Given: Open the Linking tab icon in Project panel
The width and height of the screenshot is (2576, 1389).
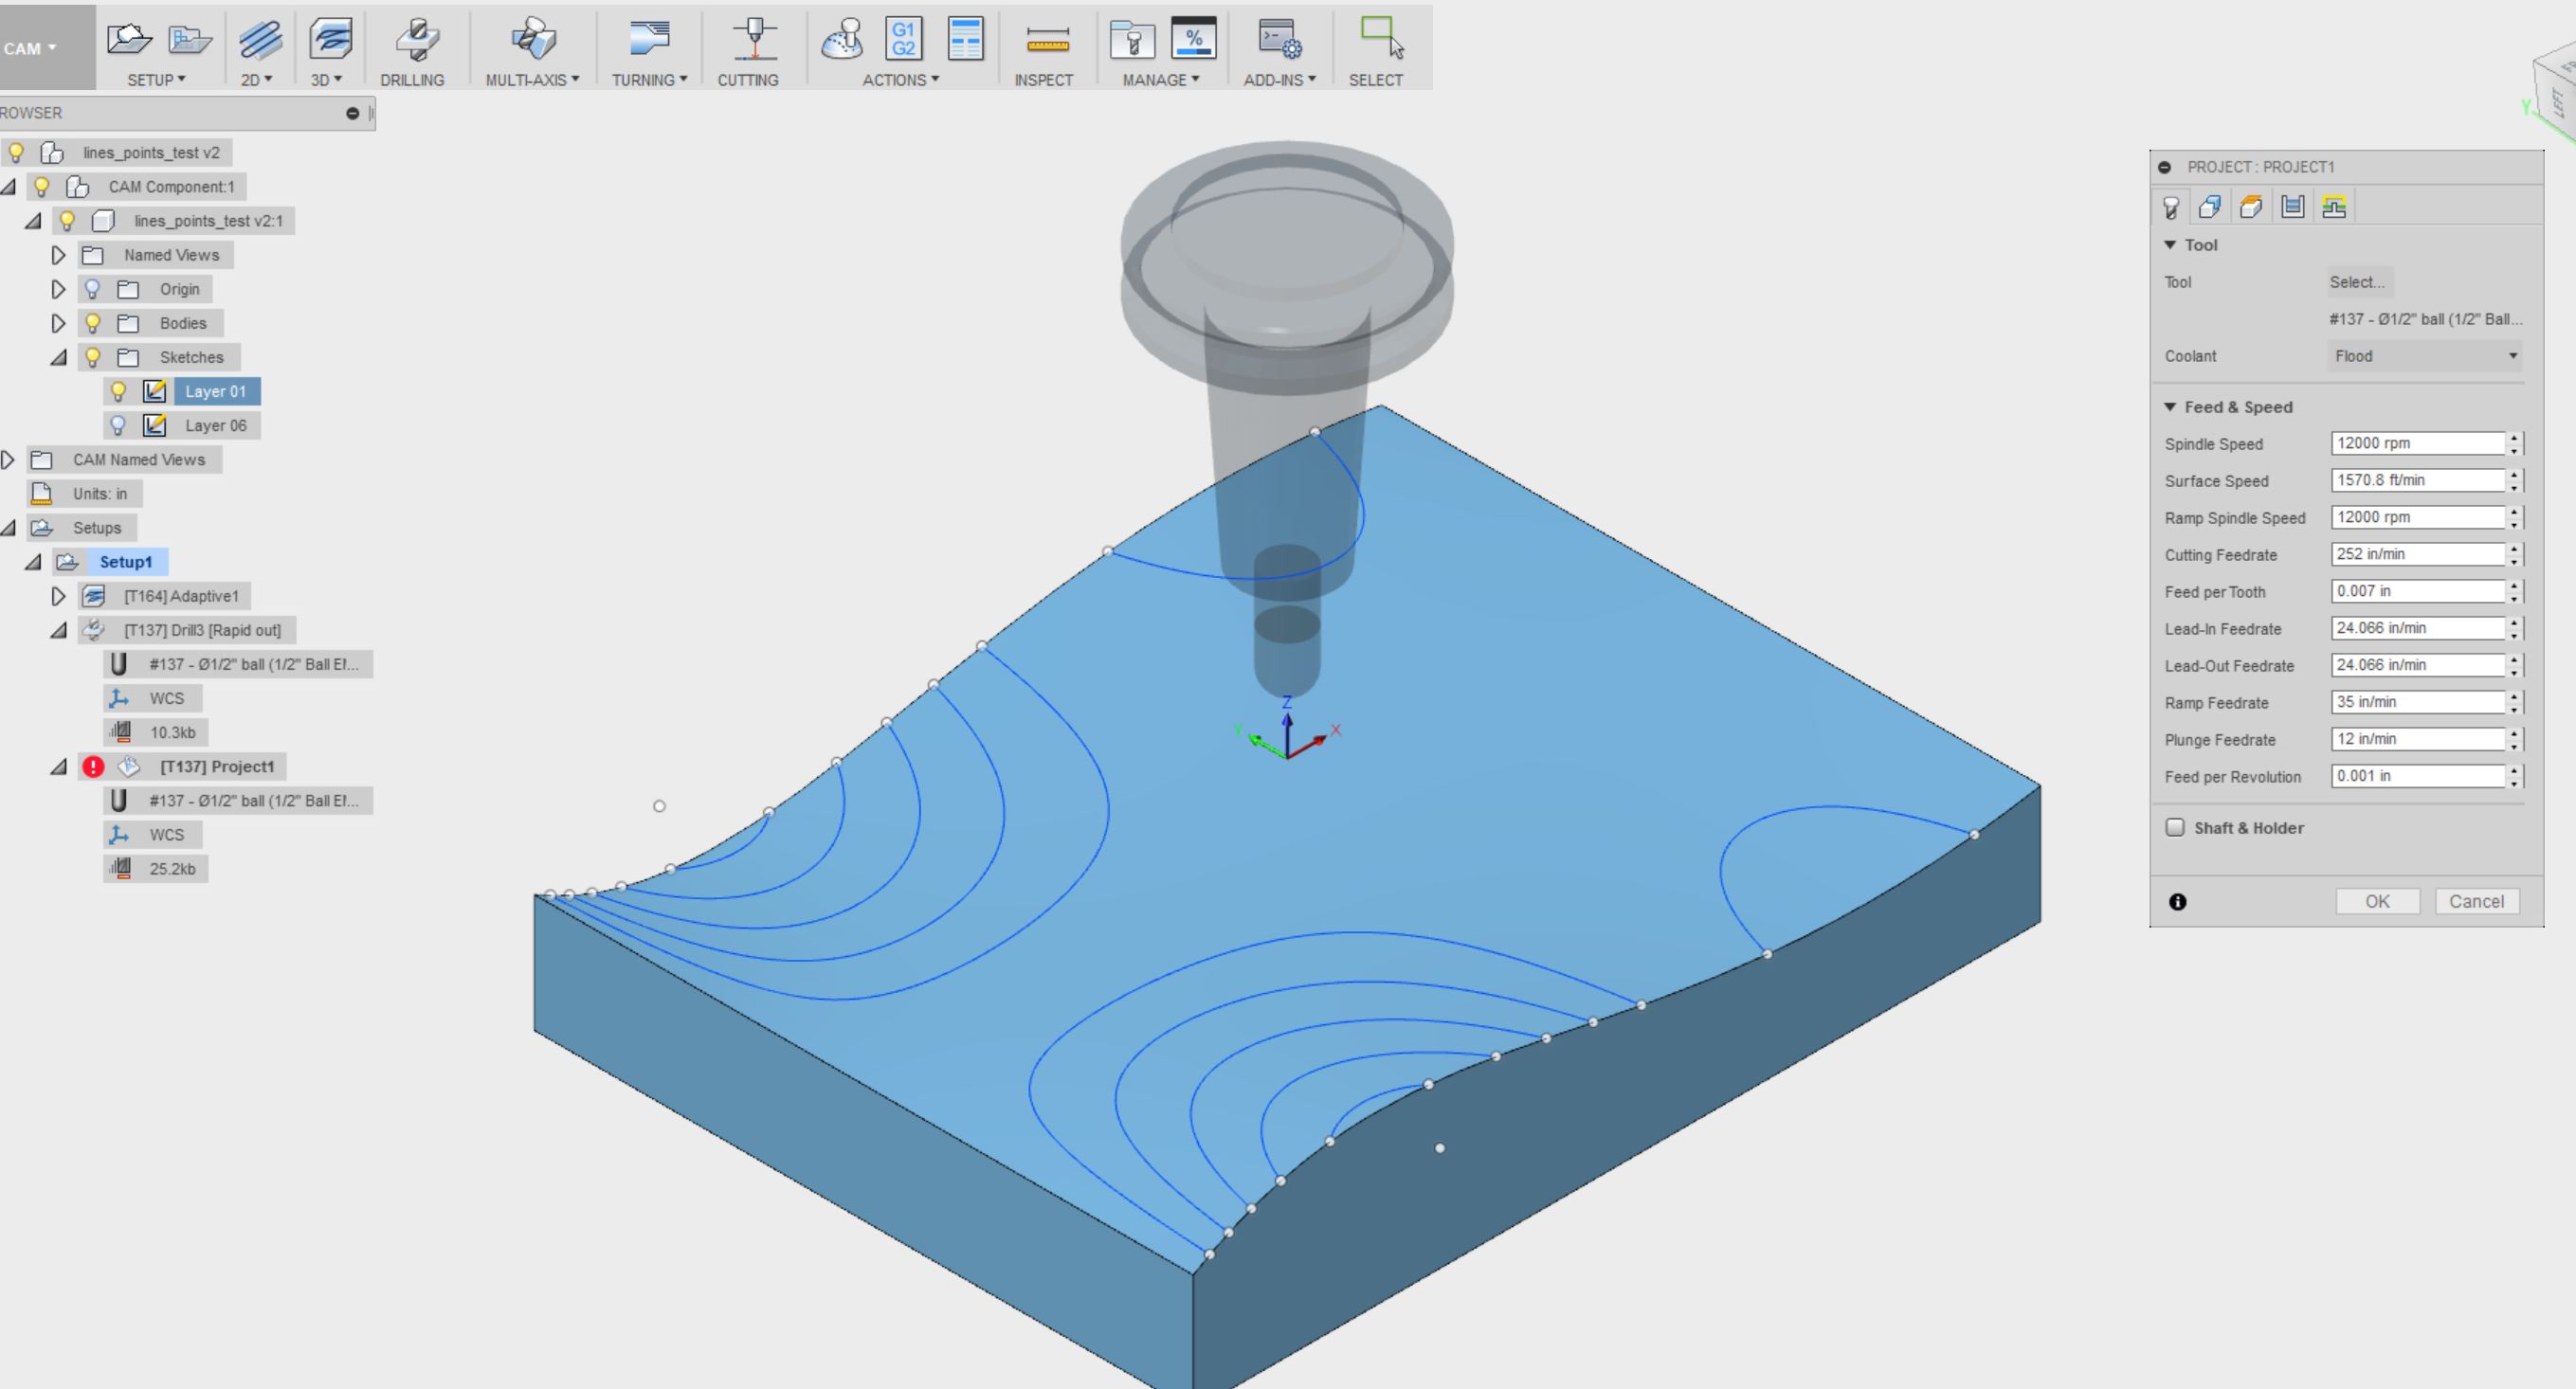Looking at the screenshot, I should (x=2334, y=207).
